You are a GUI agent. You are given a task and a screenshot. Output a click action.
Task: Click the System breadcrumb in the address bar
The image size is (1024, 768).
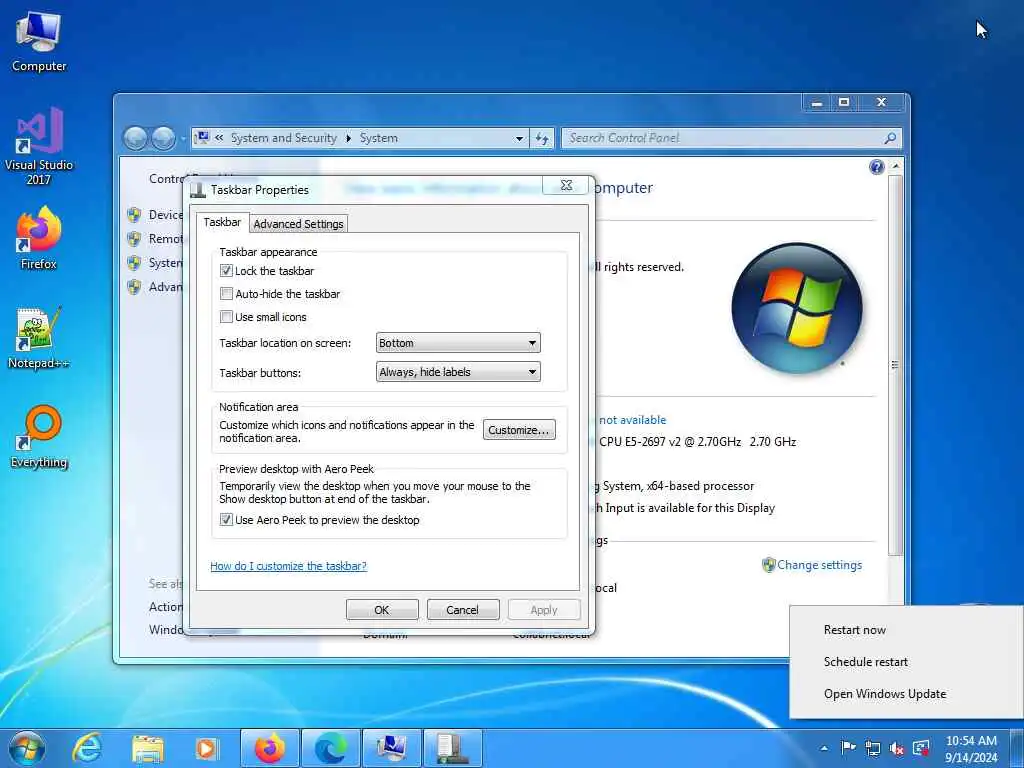pyautogui.click(x=379, y=138)
